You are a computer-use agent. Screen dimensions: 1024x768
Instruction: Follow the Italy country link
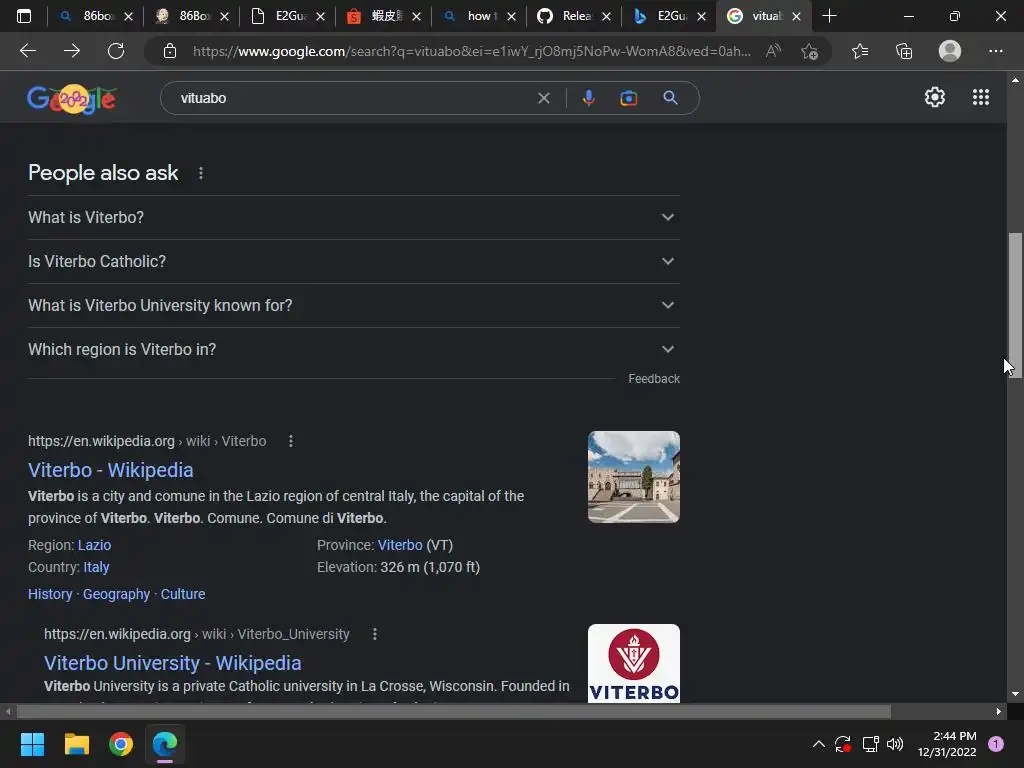pos(96,568)
